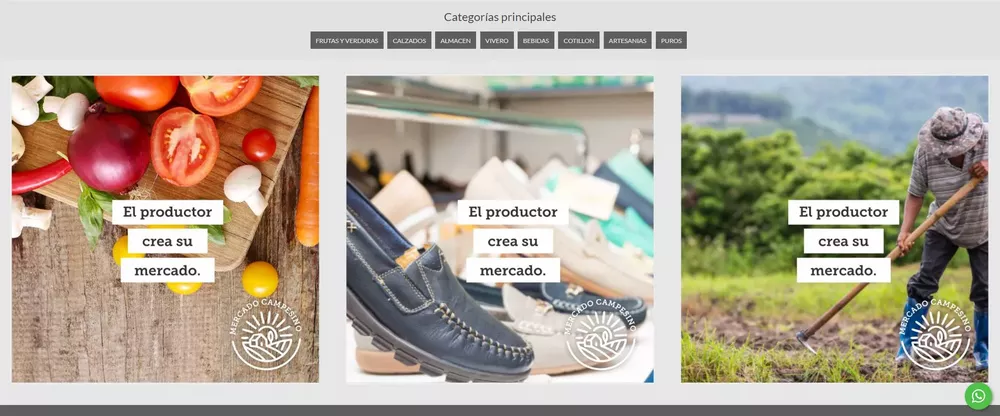
Task: Click "mercado." label on farmer image
Action: point(843,270)
